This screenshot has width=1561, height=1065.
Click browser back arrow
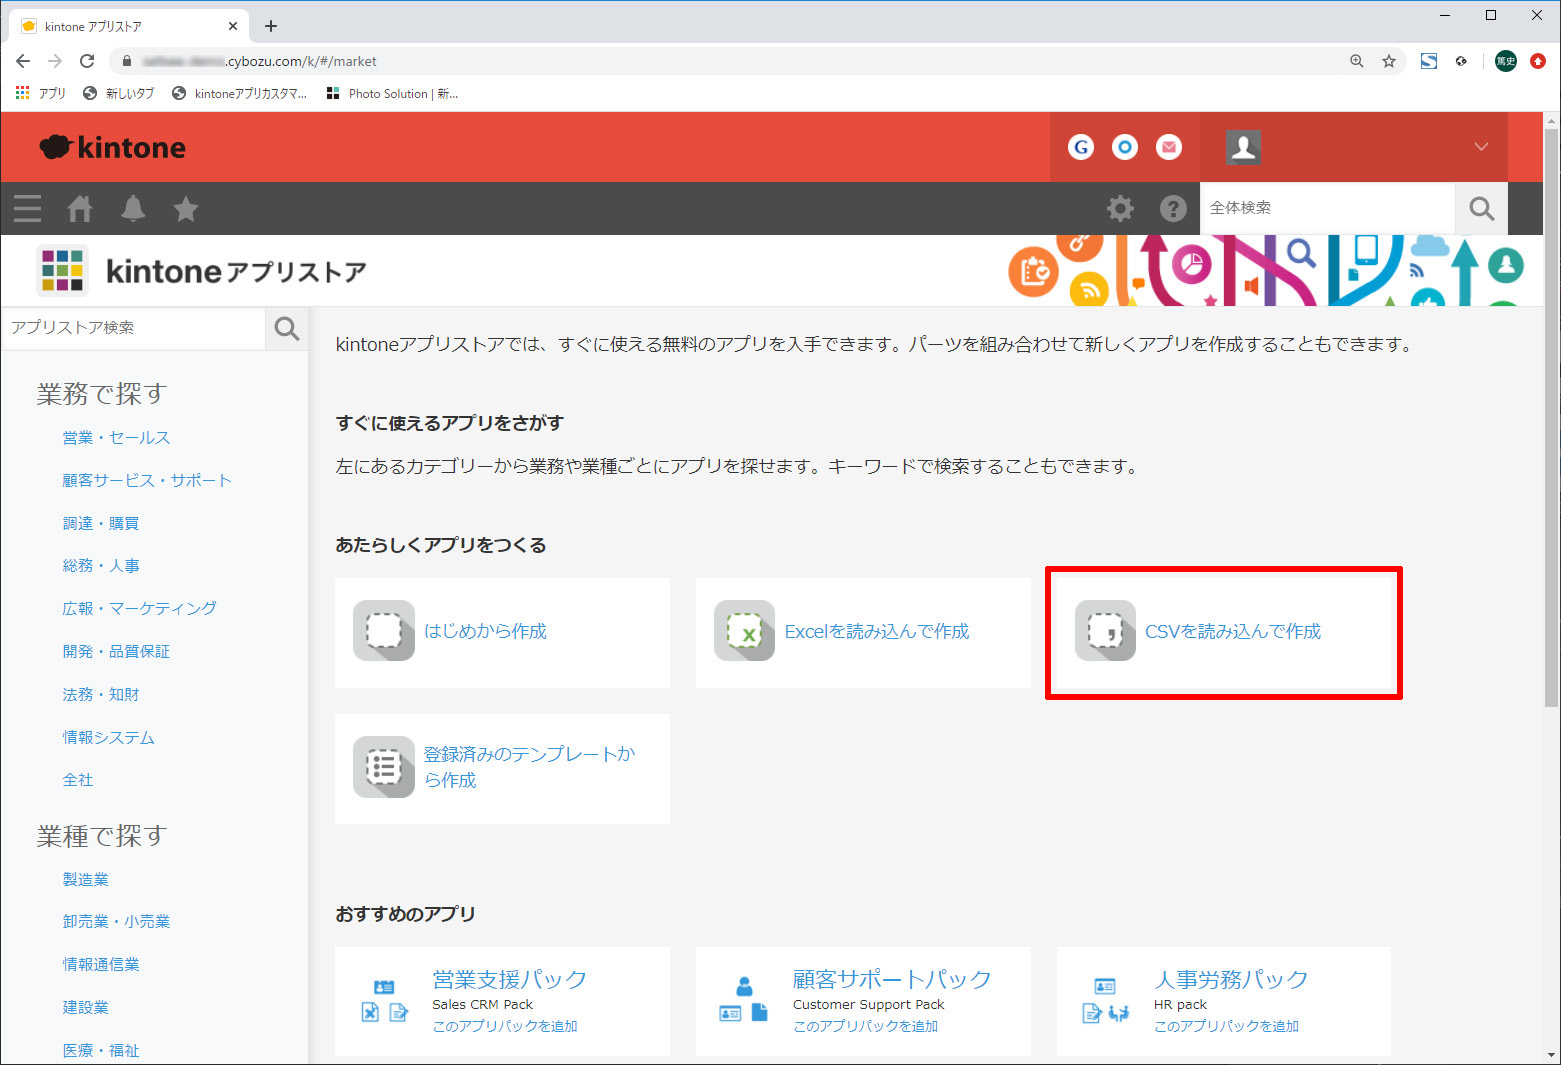click(x=23, y=61)
